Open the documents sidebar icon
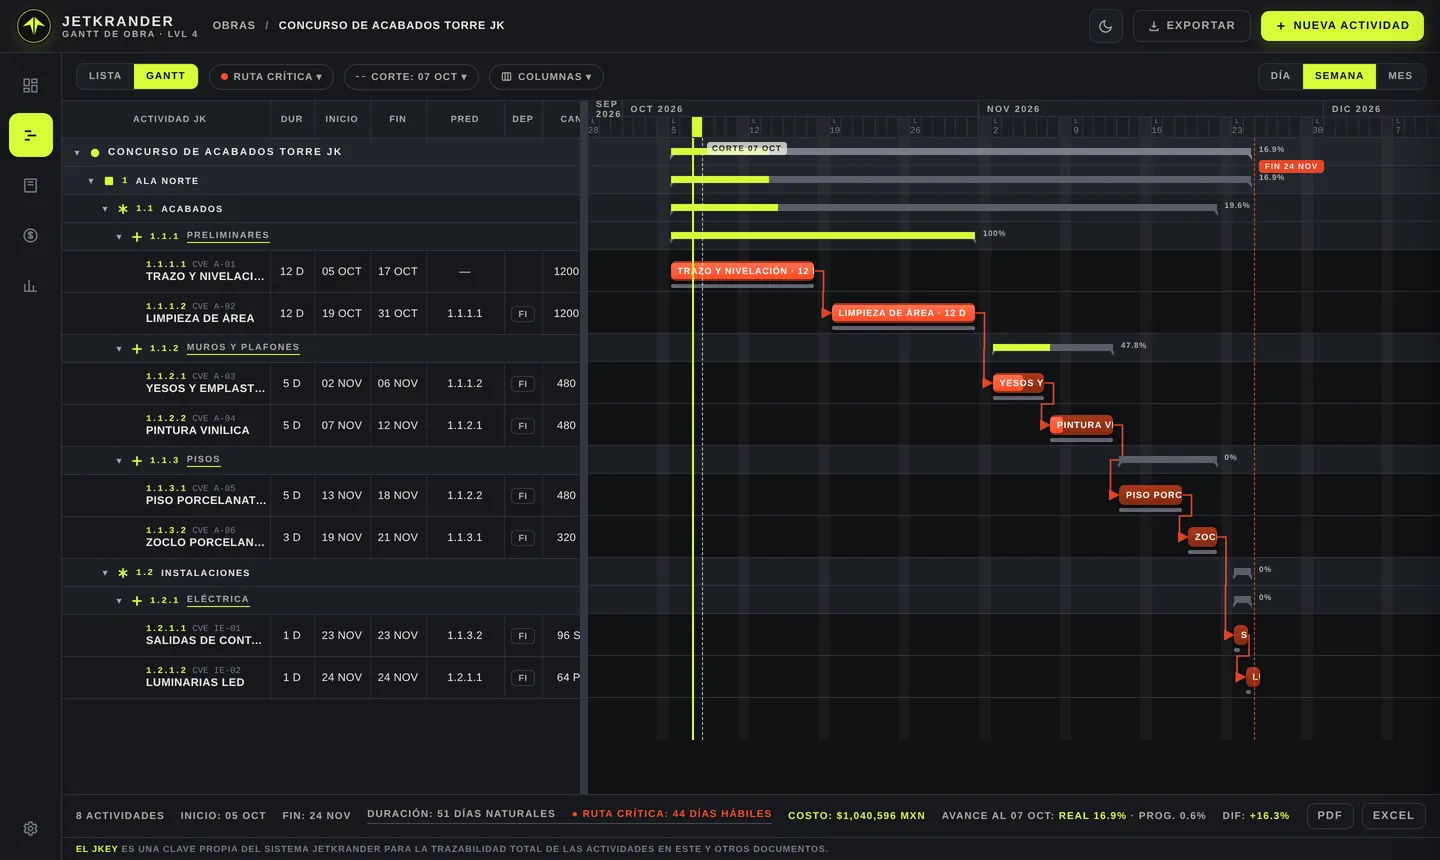 tap(30, 185)
